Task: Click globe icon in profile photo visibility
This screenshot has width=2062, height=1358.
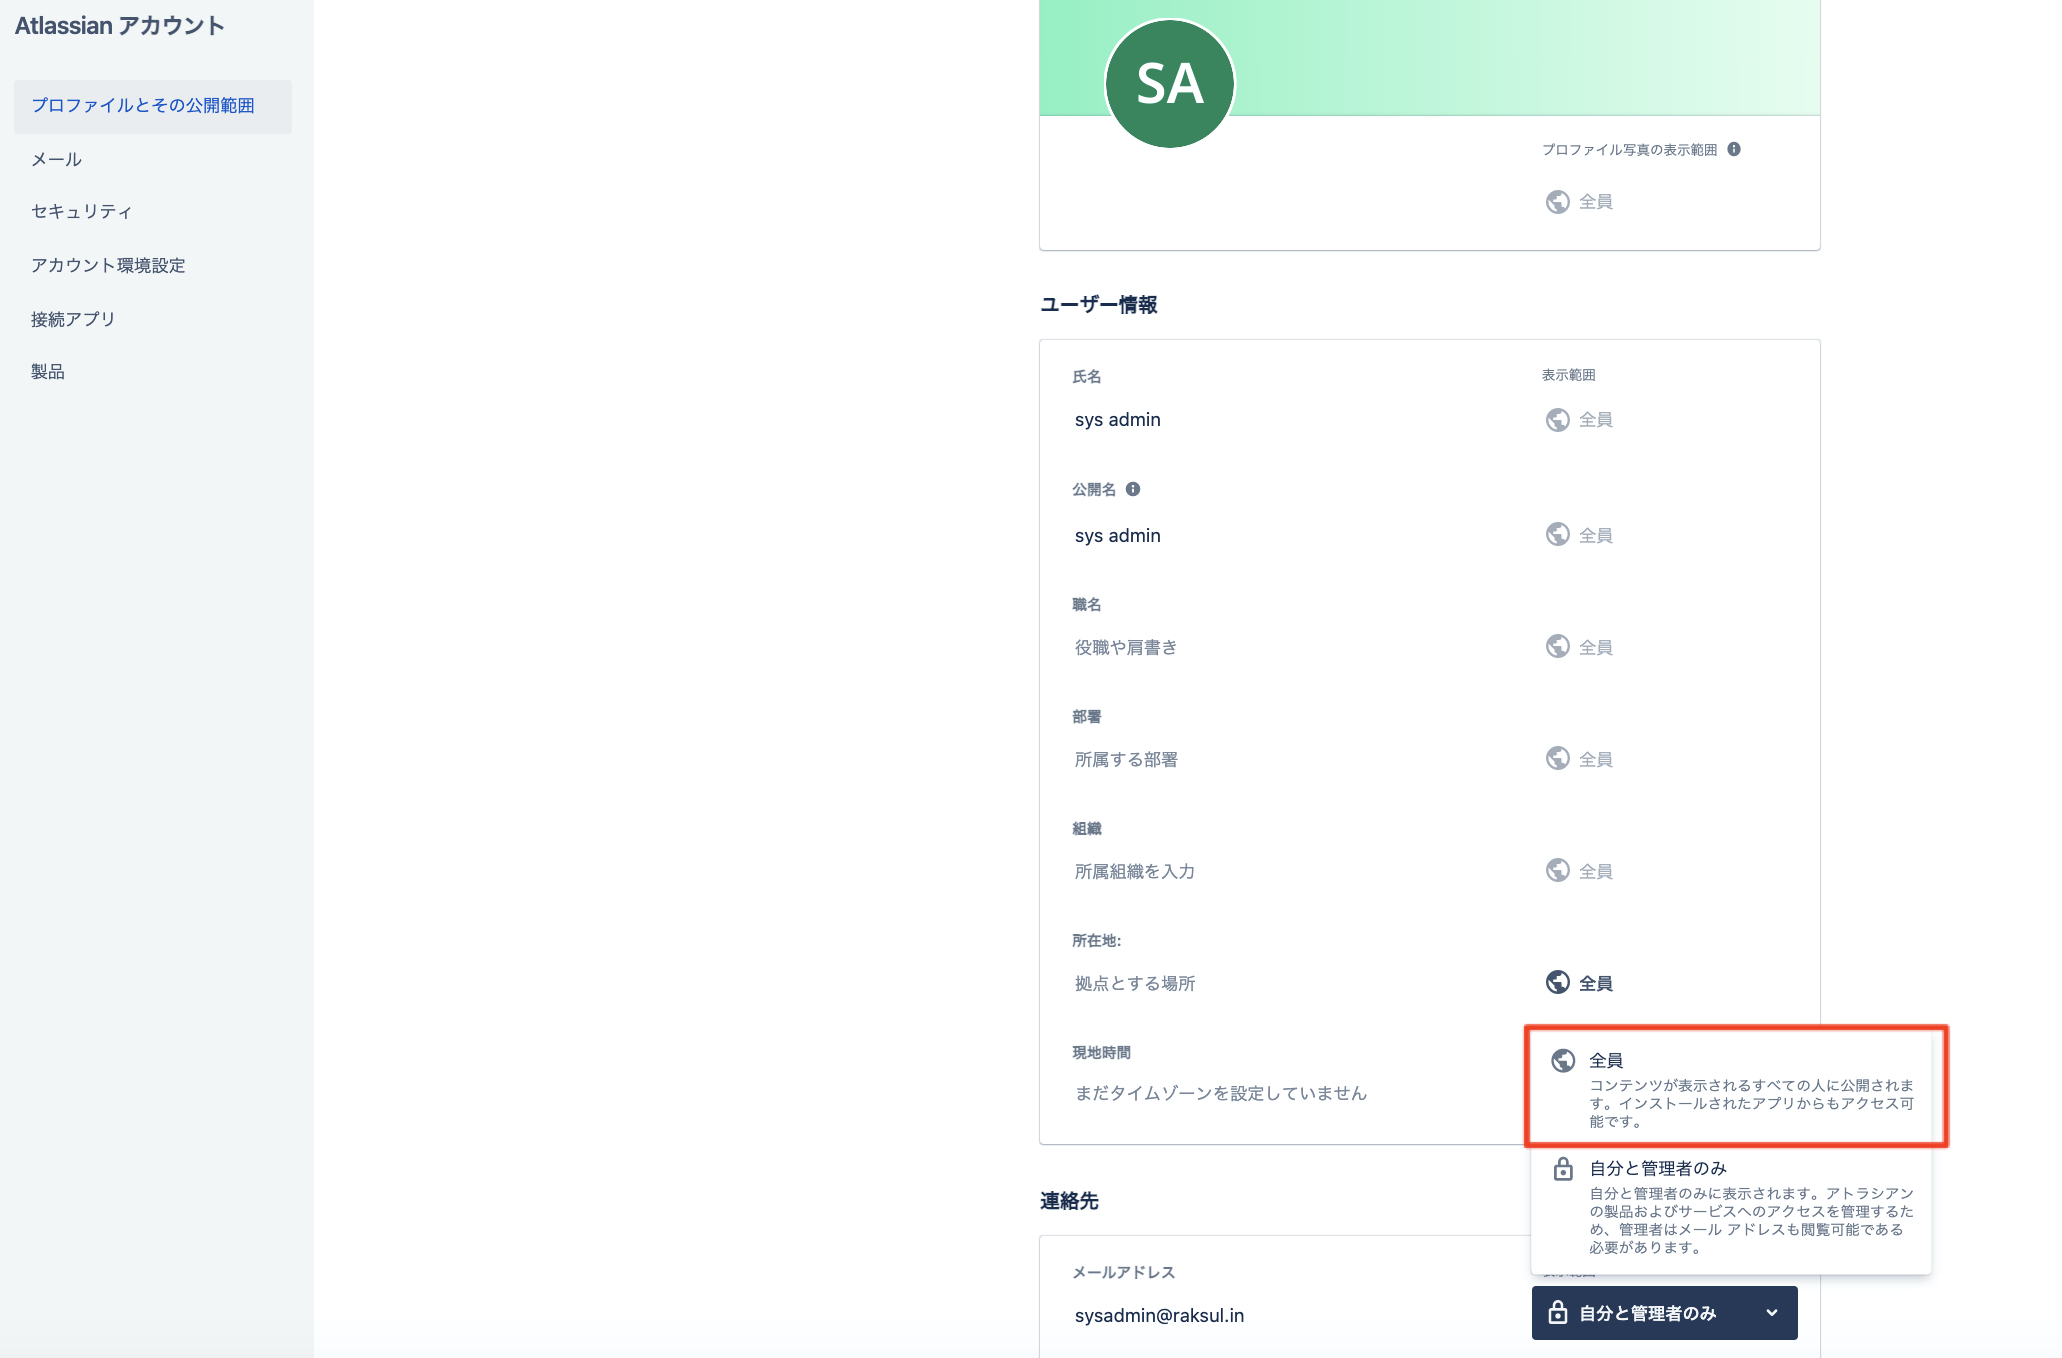Action: [1557, 202]
